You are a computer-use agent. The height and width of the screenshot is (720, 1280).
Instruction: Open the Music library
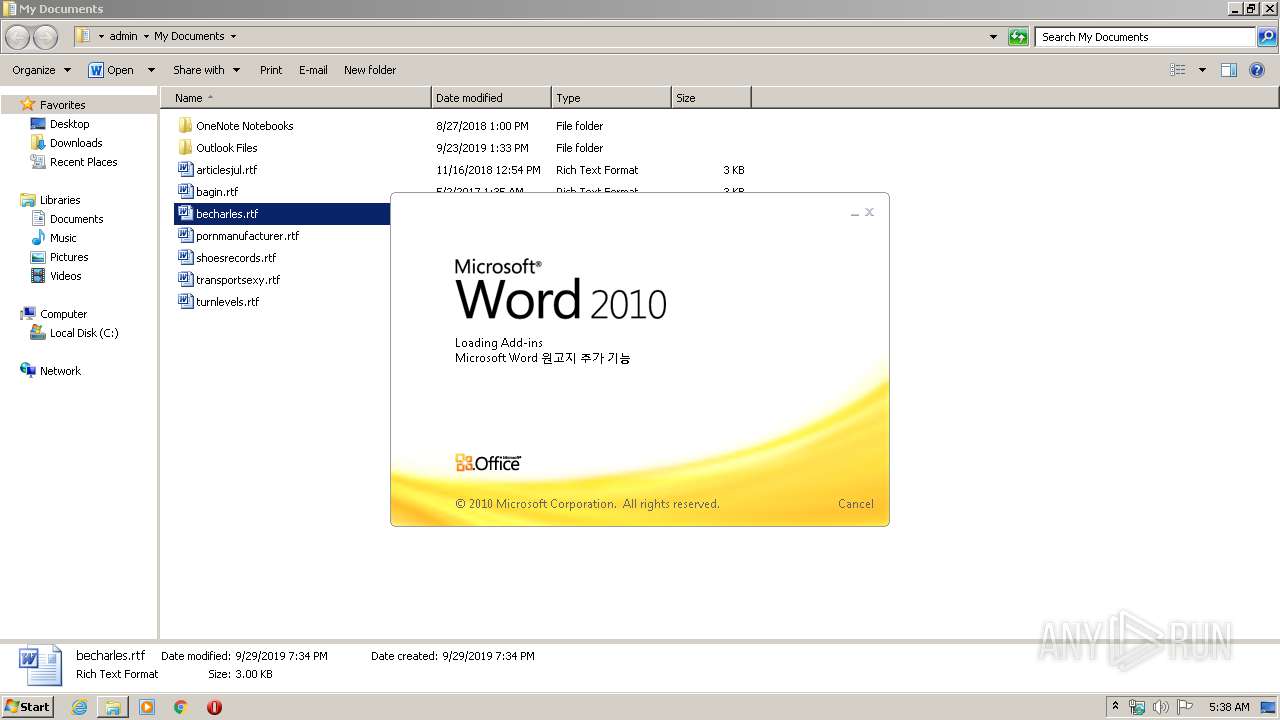pos(63,238)
